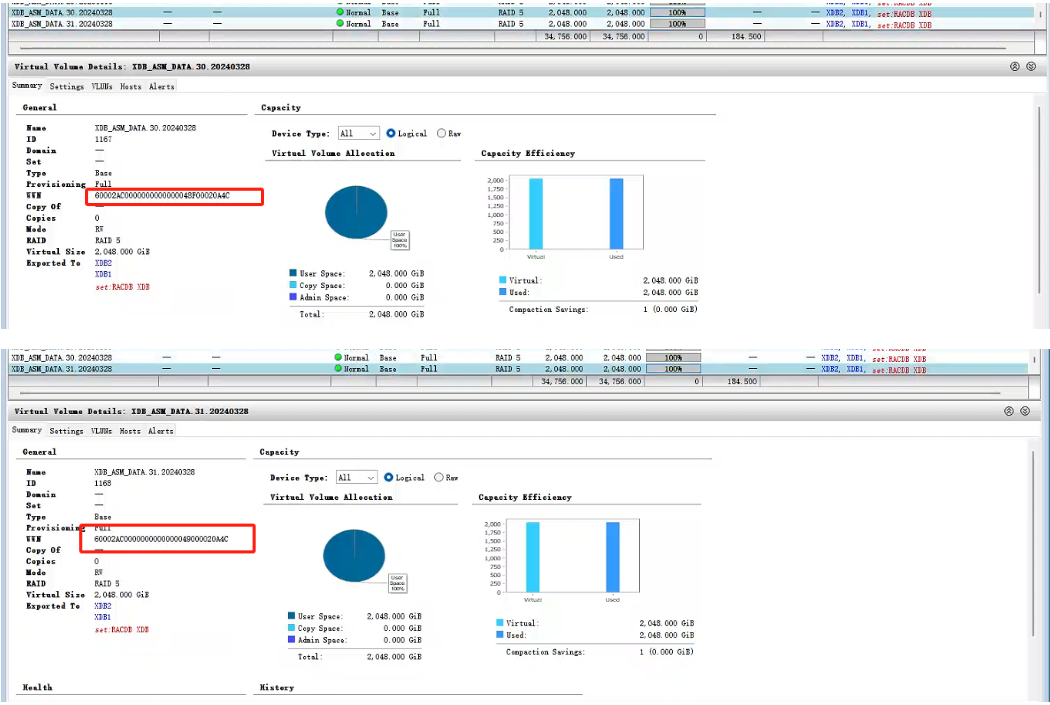Click the 100% progress bar in the highlighted DATA.30 row

coord(677,12)
